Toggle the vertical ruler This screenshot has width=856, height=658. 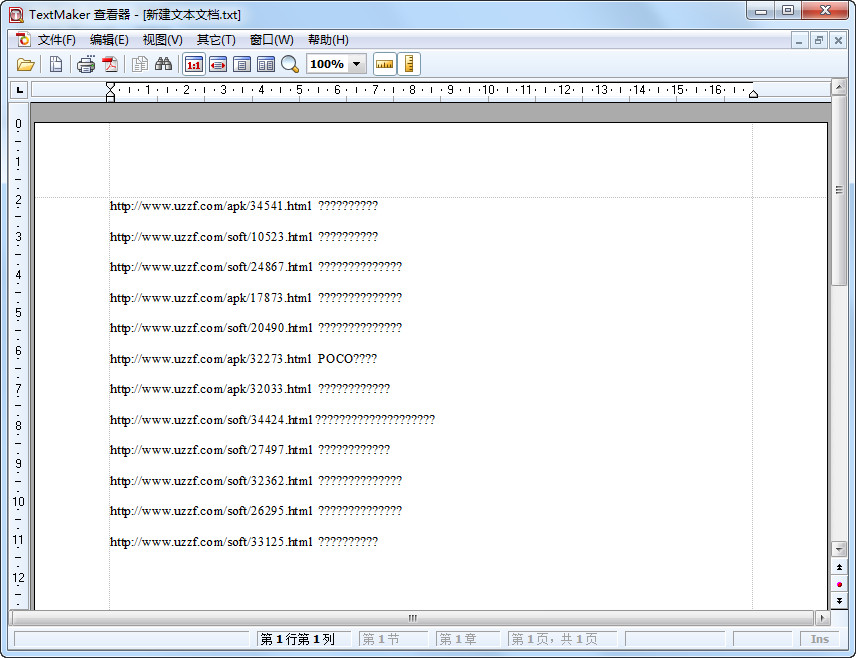point(409,64)
